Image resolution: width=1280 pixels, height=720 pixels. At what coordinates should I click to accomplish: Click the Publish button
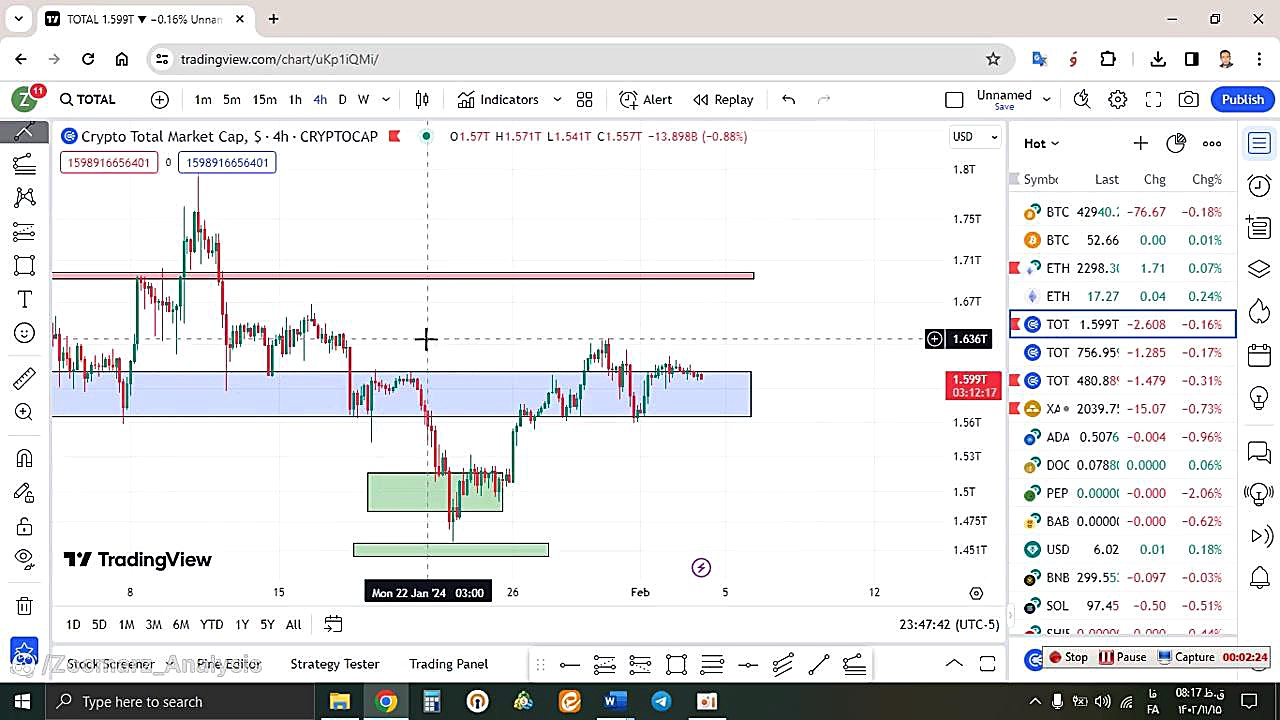pyautogui.click(x=1243, y=99)
